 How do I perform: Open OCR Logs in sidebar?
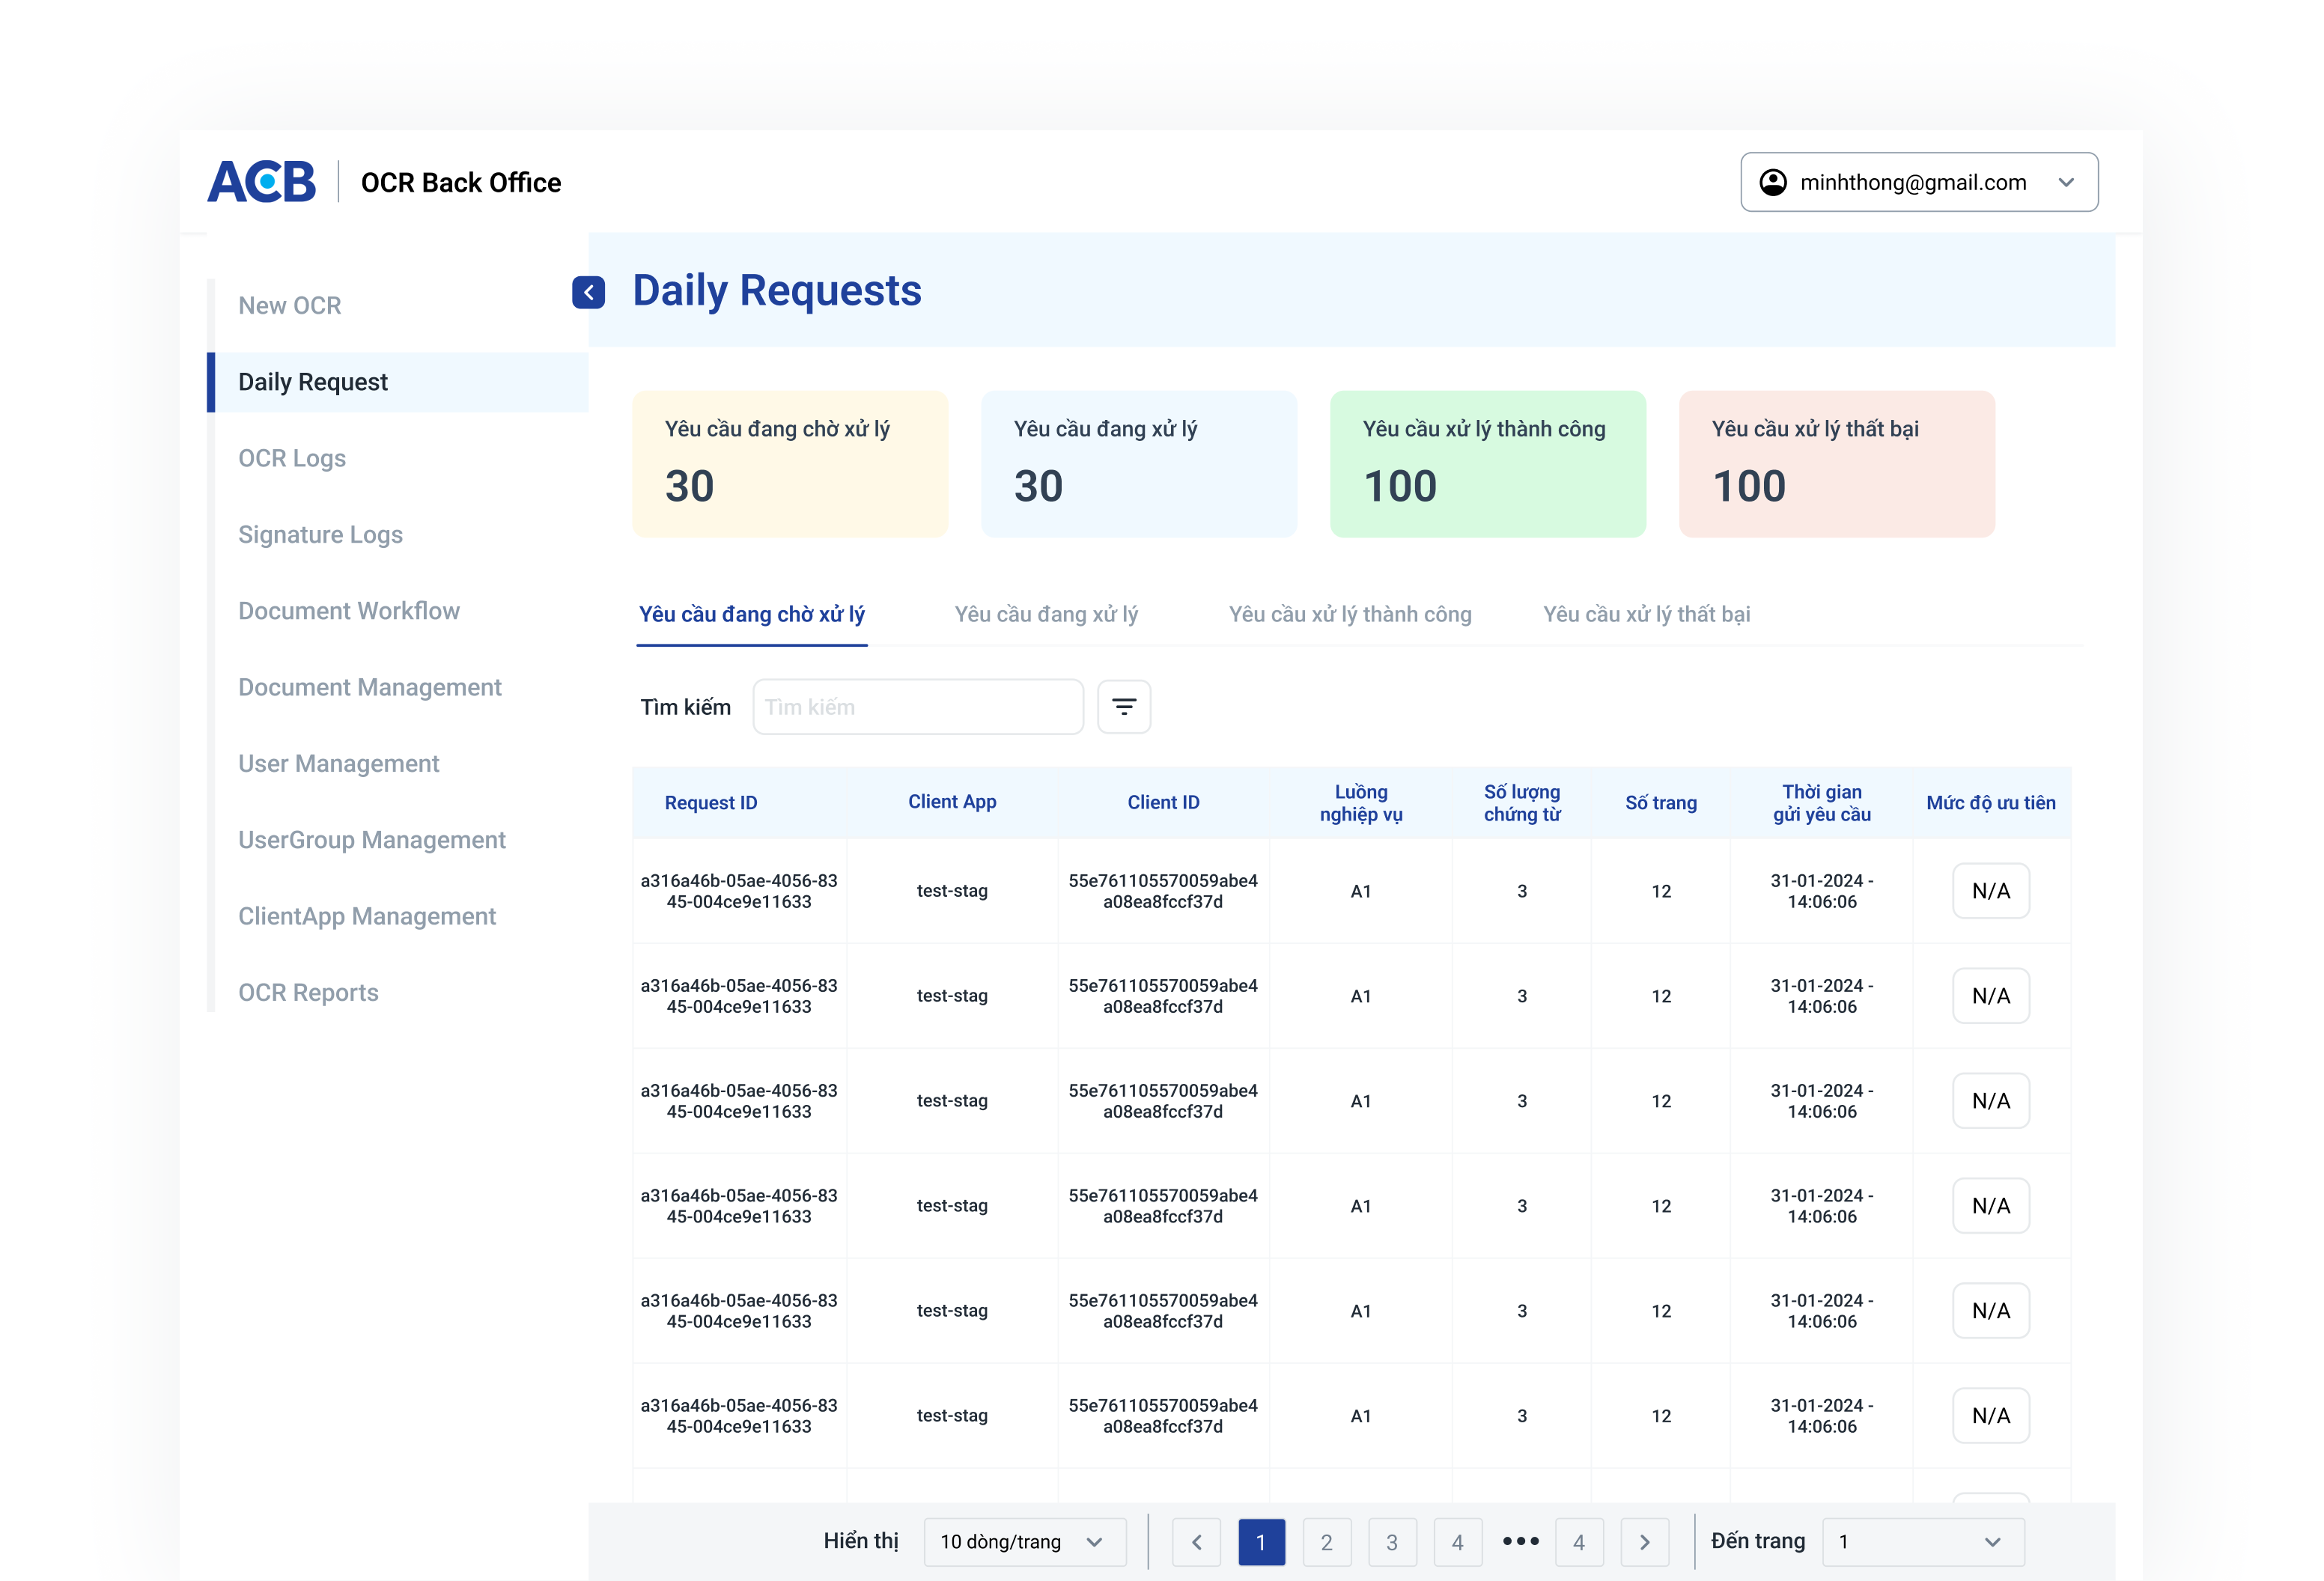click(292, 458)
